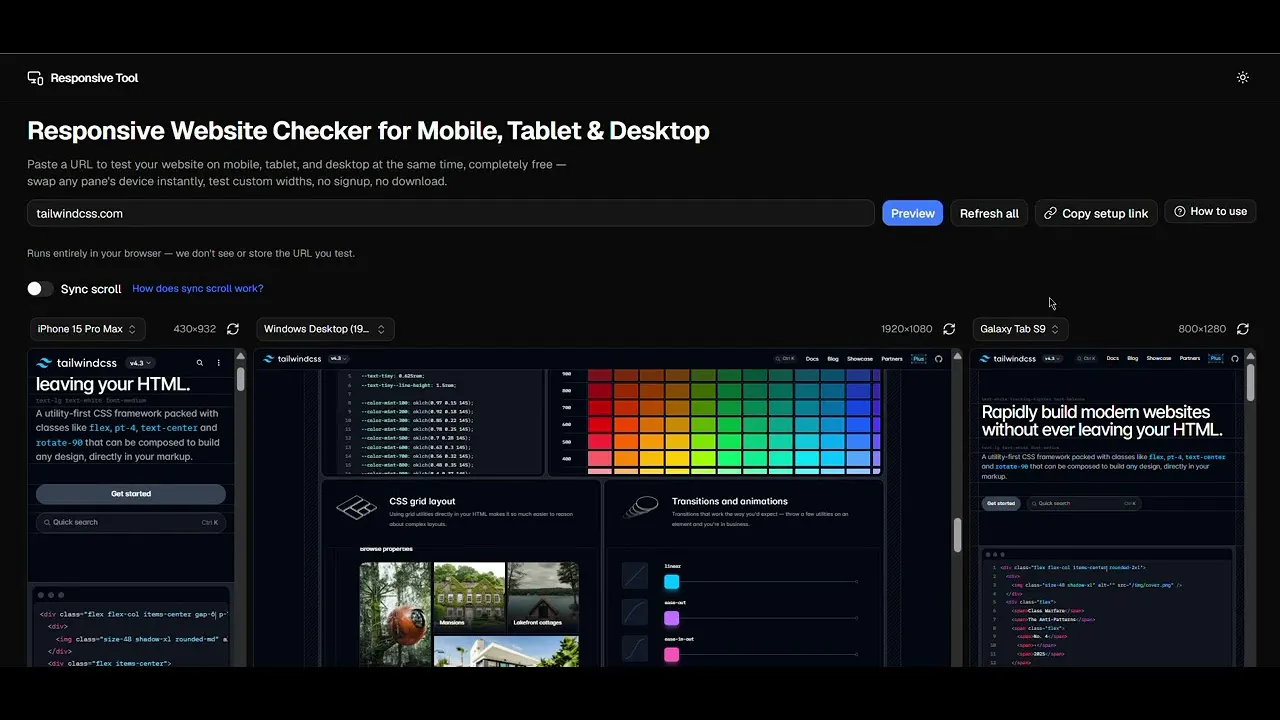Reload the iPhone 15 Pro Max pane
This screenshot has width=1280, height=720.
click(x=233, y=329)
